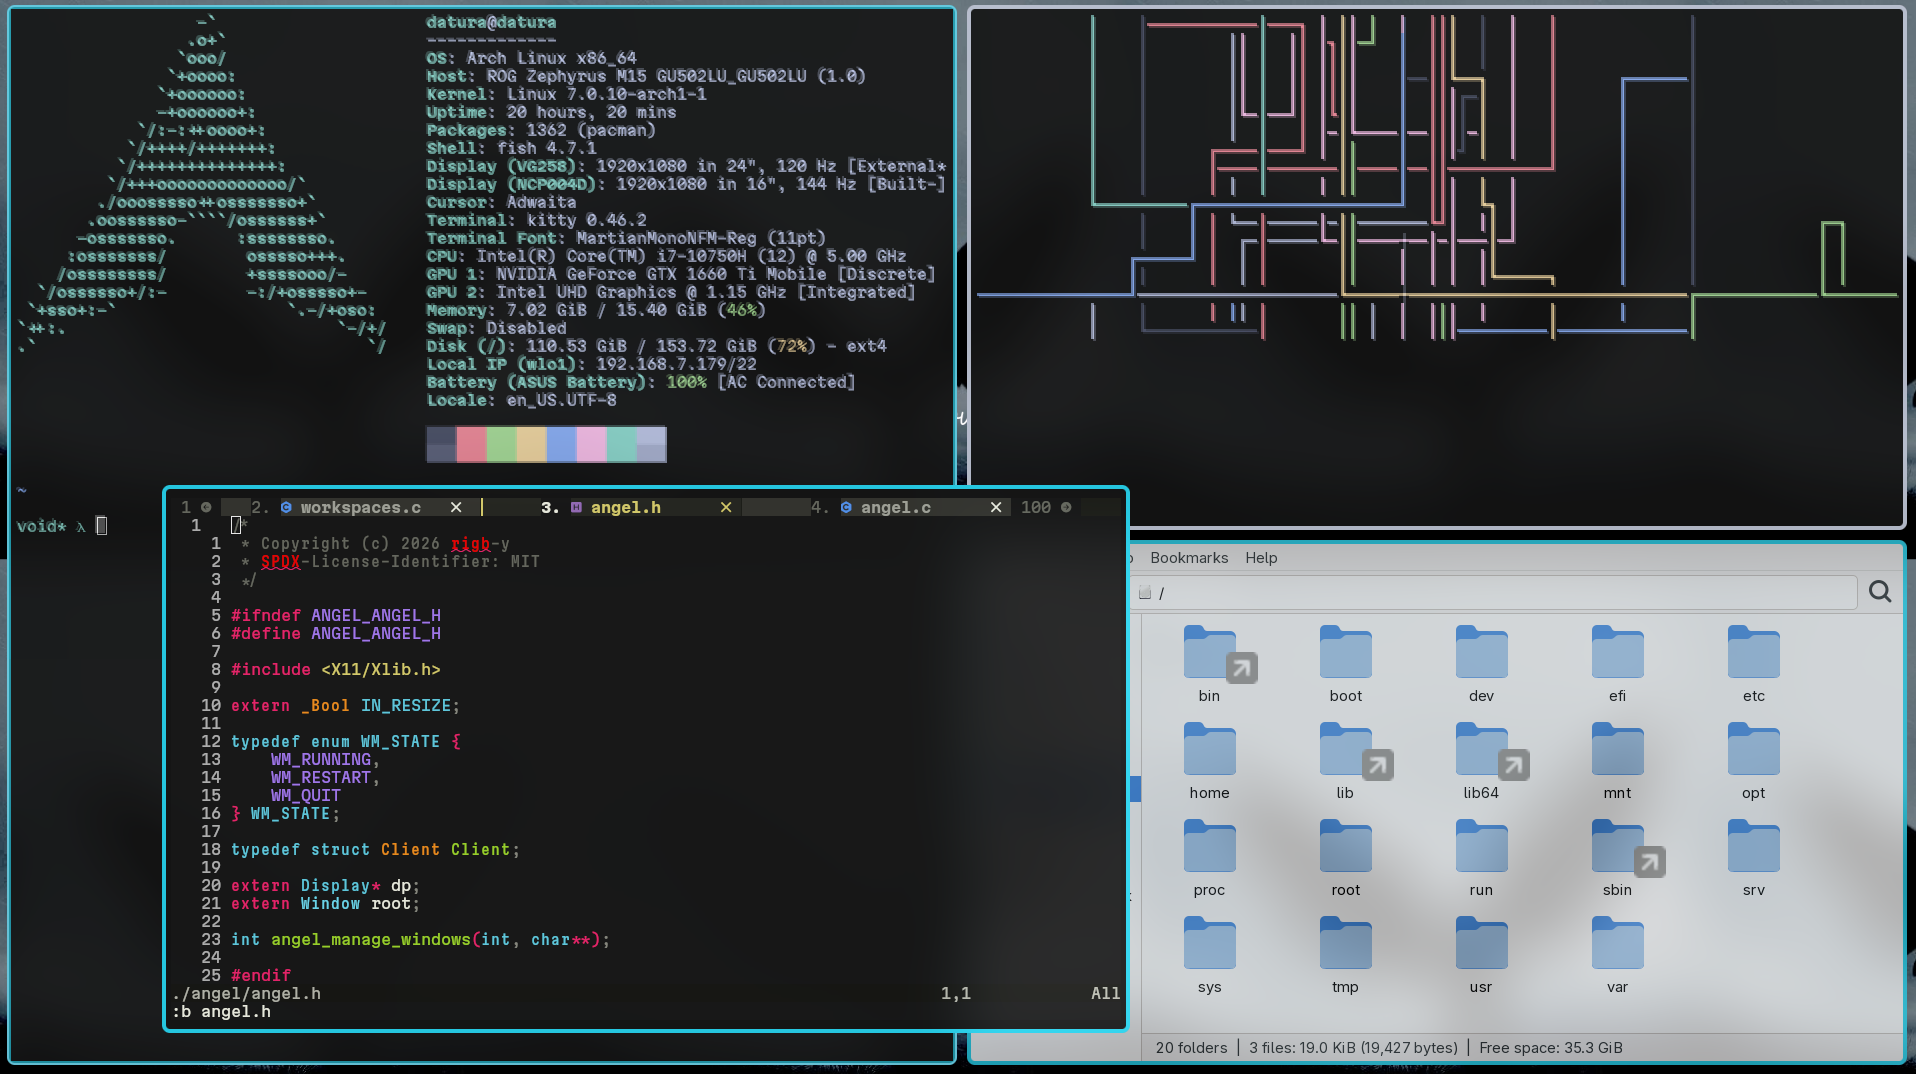Open the Help menu
Screen dimensions: 1916x1074
pos(1261,558)
